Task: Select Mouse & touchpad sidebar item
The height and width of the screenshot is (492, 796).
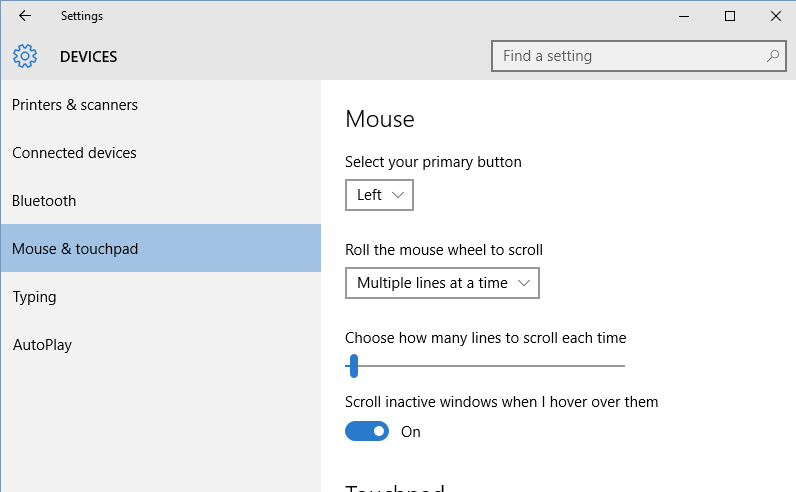Action: pyautogui.click(x=75, y=249)
